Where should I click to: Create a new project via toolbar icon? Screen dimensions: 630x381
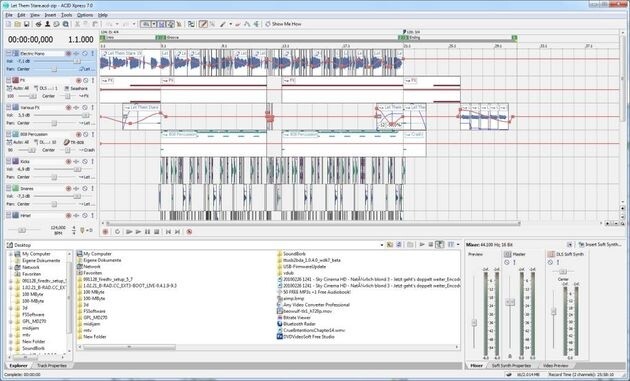pos(8,24)
